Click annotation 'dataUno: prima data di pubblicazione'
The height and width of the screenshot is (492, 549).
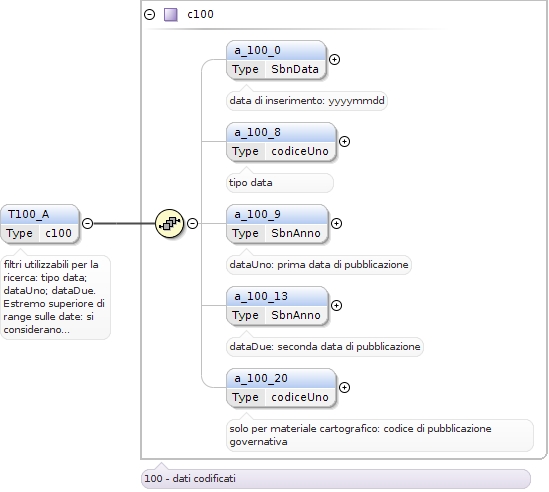click(319, 265)
